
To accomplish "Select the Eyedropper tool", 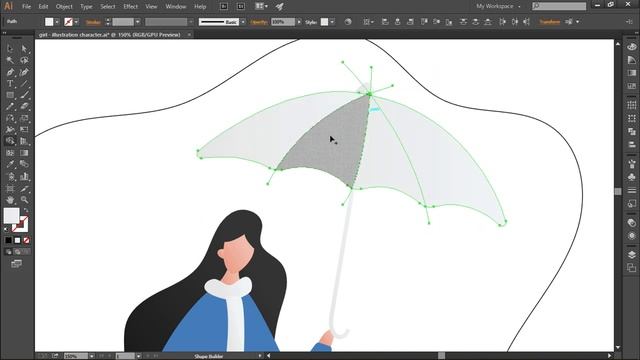I will (x=10, y=164).
